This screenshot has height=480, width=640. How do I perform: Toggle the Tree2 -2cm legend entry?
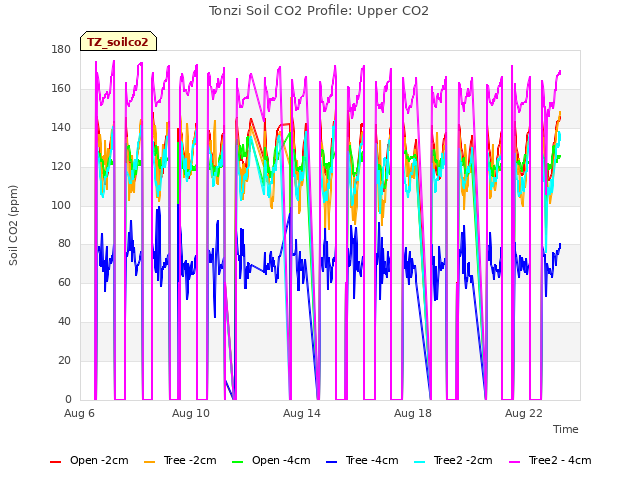click(x=453, y=461)
